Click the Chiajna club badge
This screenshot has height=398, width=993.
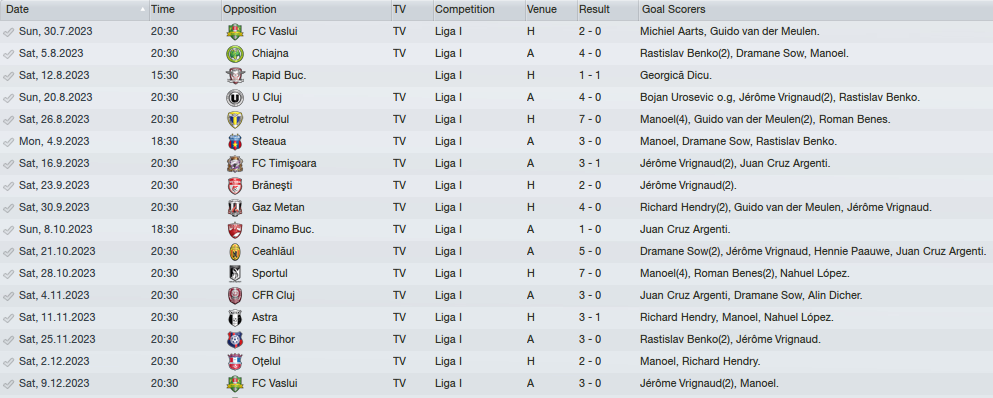234,53
